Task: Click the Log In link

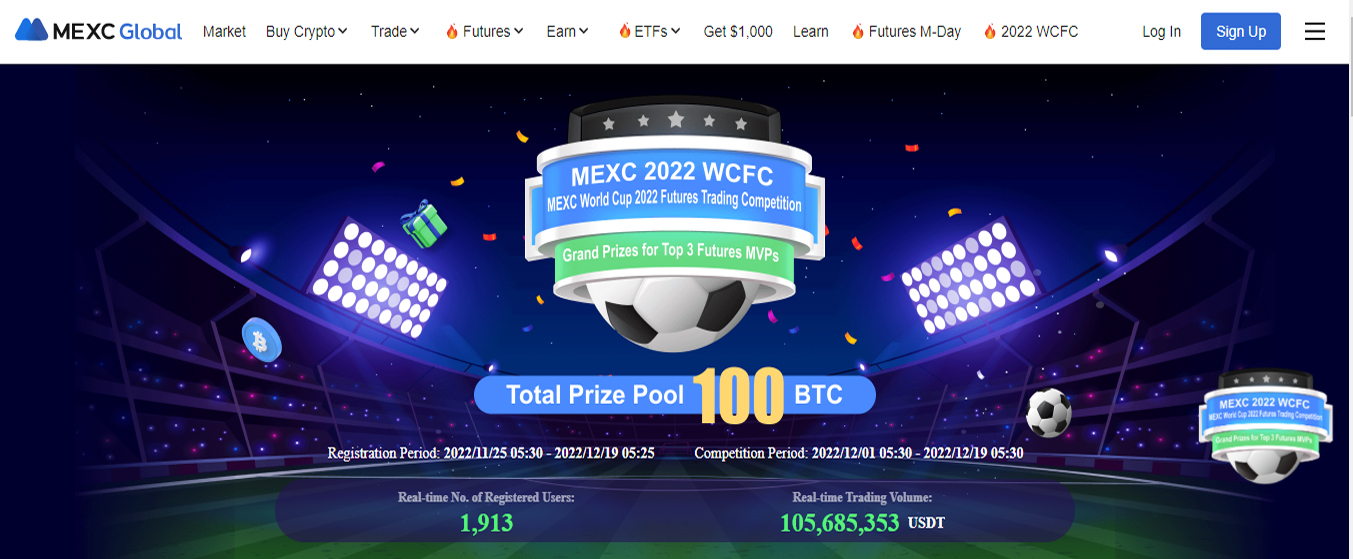Action: [1161, 32]
